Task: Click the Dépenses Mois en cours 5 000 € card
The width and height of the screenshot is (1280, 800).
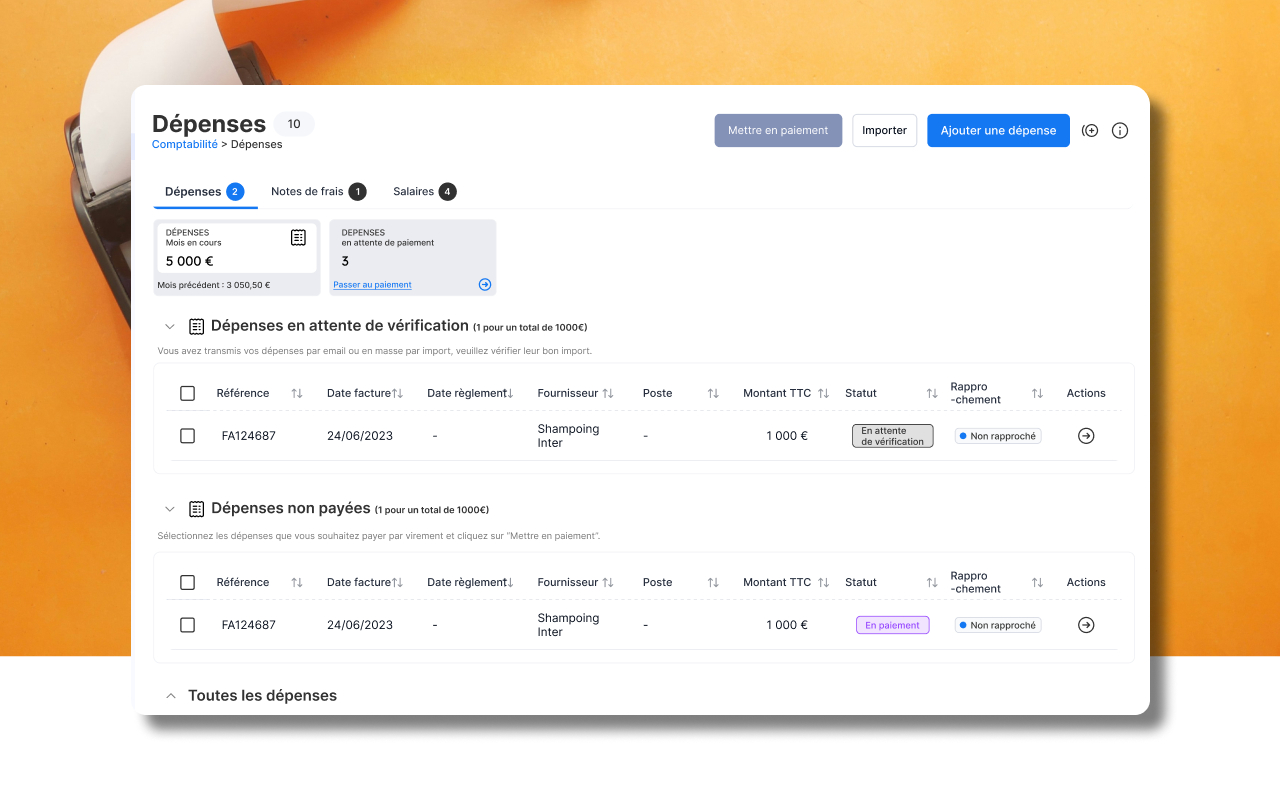Action: (x=237, y=258)
